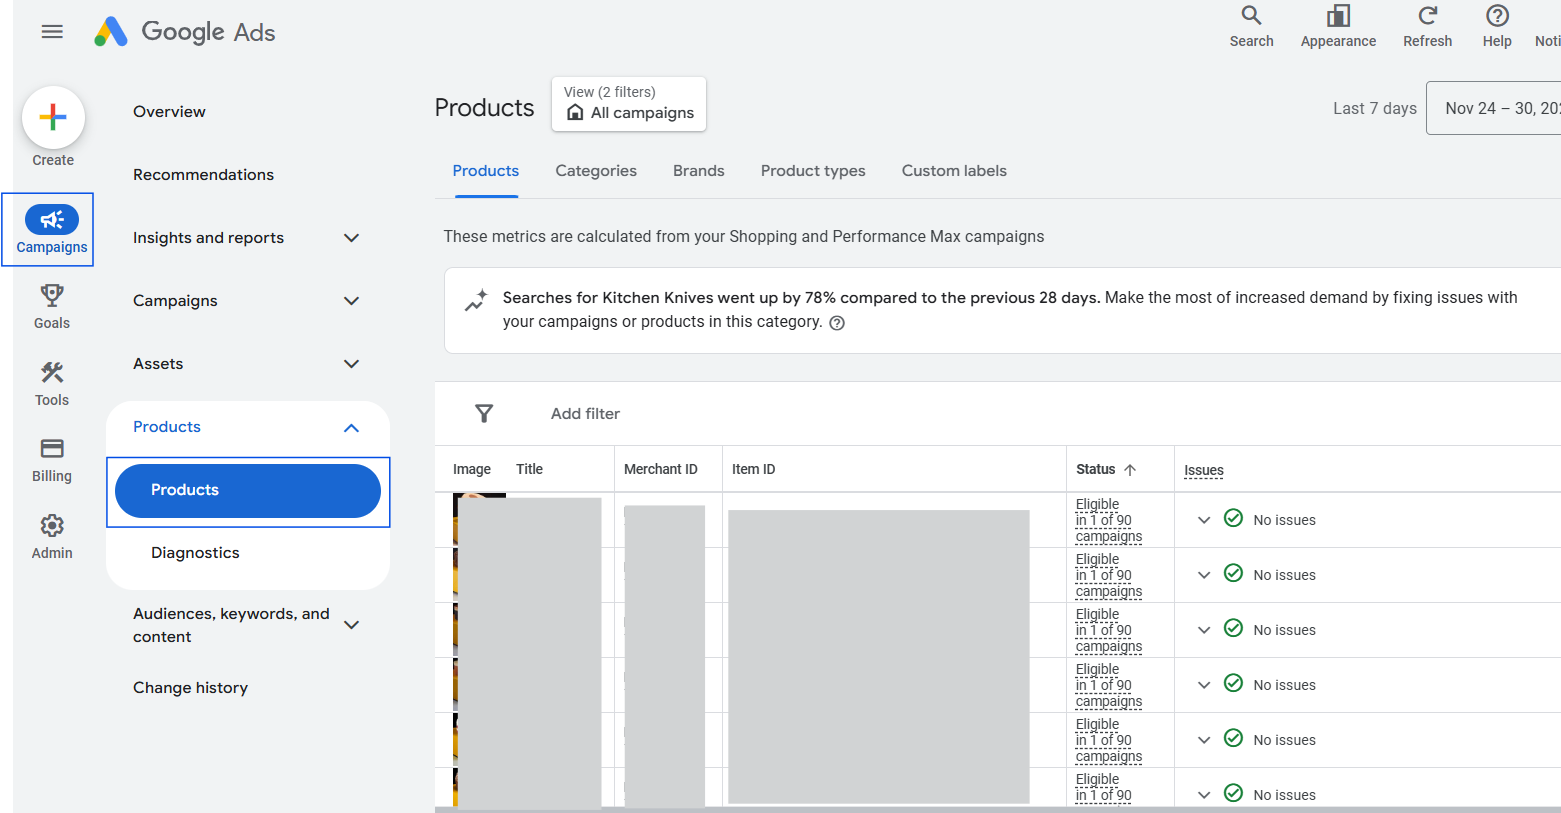Viewport: 1561px width, 813px height.
Task: Click the sort arrow in Status header
Action: (x=1130, y=470)
